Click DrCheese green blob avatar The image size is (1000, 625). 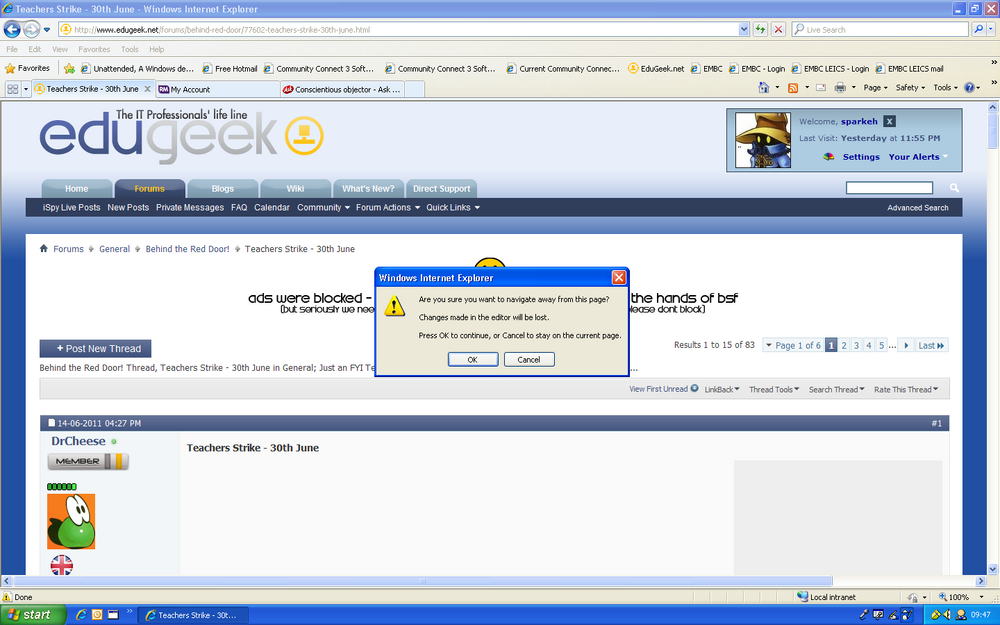coord(71,522)
